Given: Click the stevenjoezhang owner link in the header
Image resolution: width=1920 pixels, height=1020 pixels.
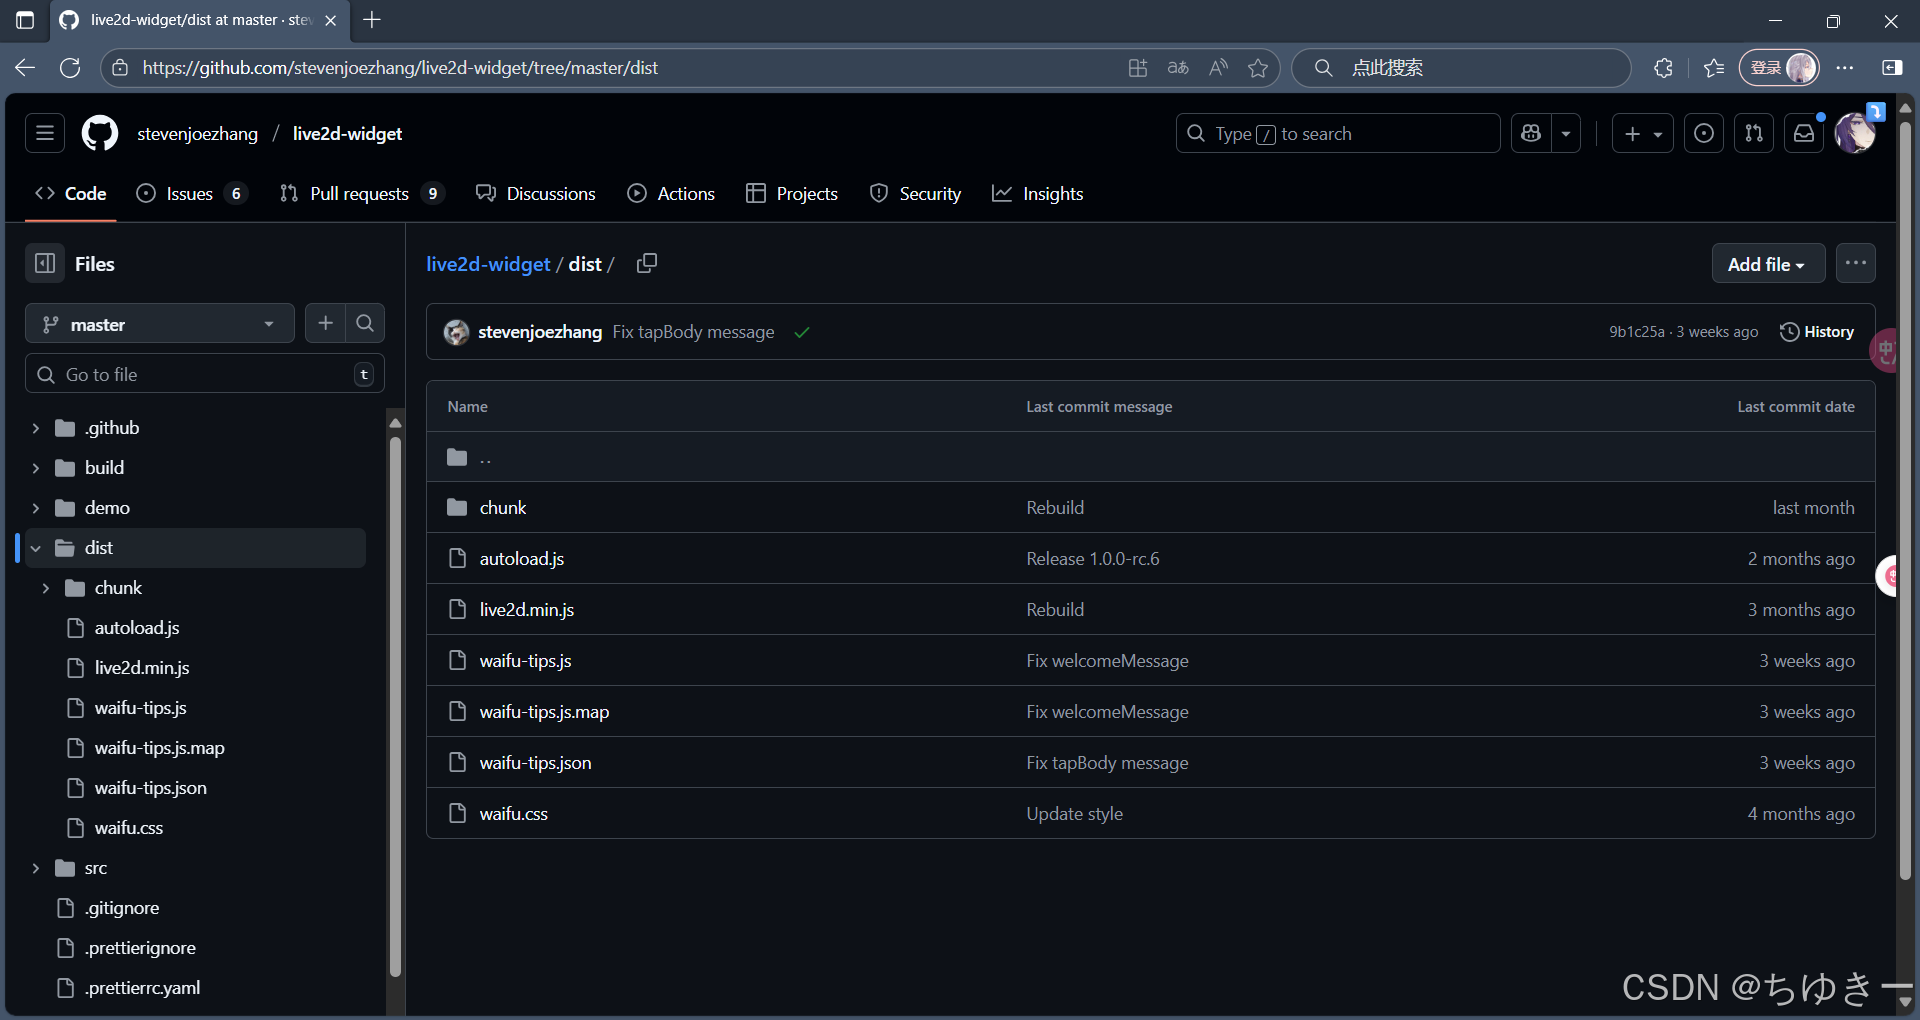Looking at the screenshot, I should [197, 134].
